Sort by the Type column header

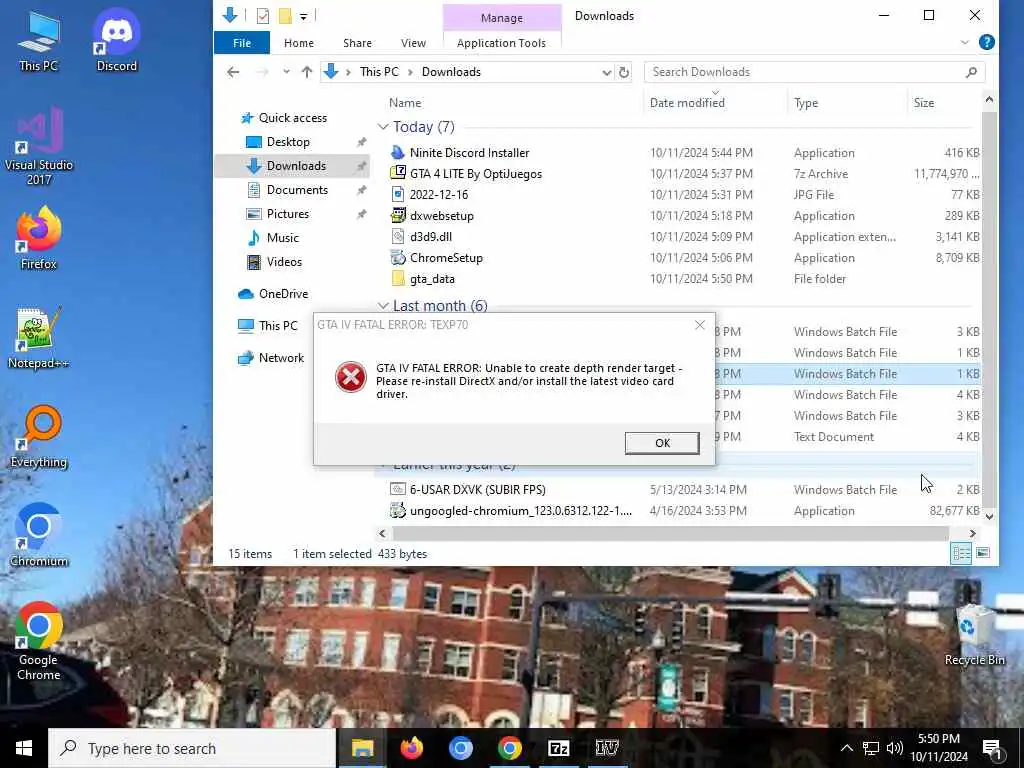pyautogui.click(x=806, y=103)
